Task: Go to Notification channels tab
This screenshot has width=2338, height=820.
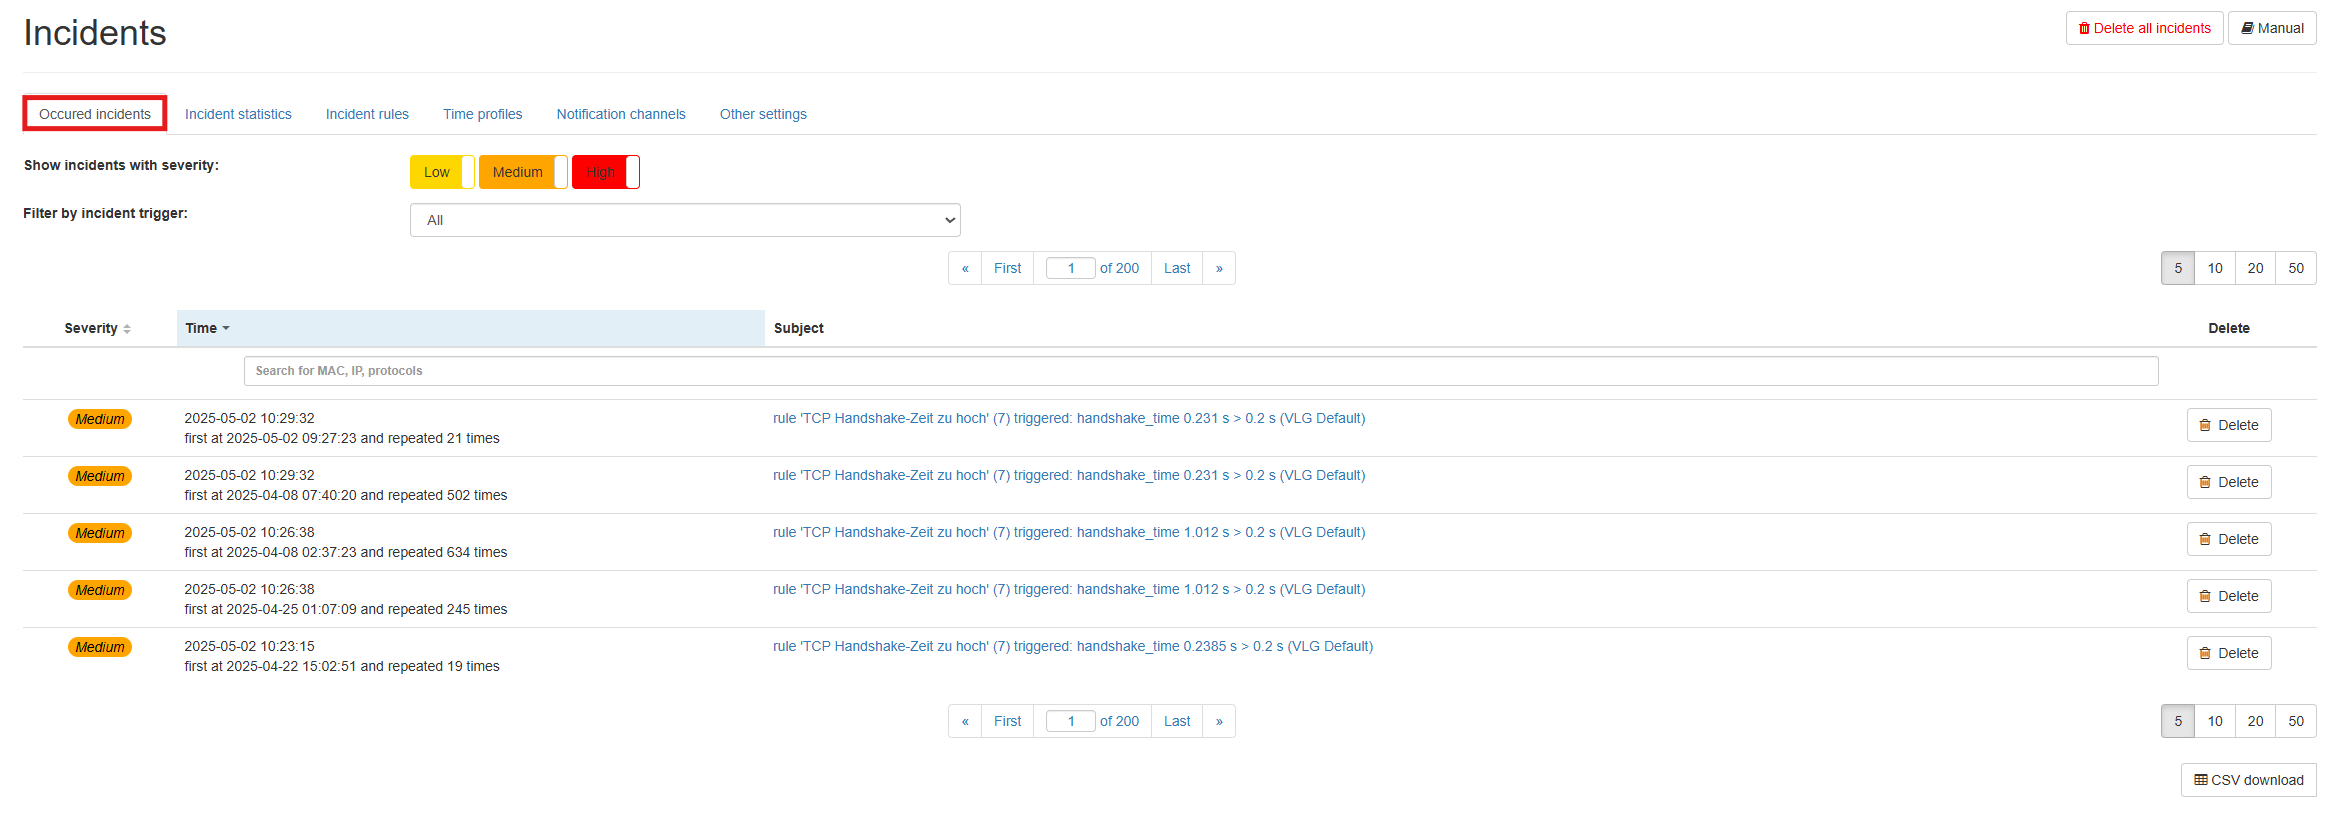Action: [x=621, y=114]
